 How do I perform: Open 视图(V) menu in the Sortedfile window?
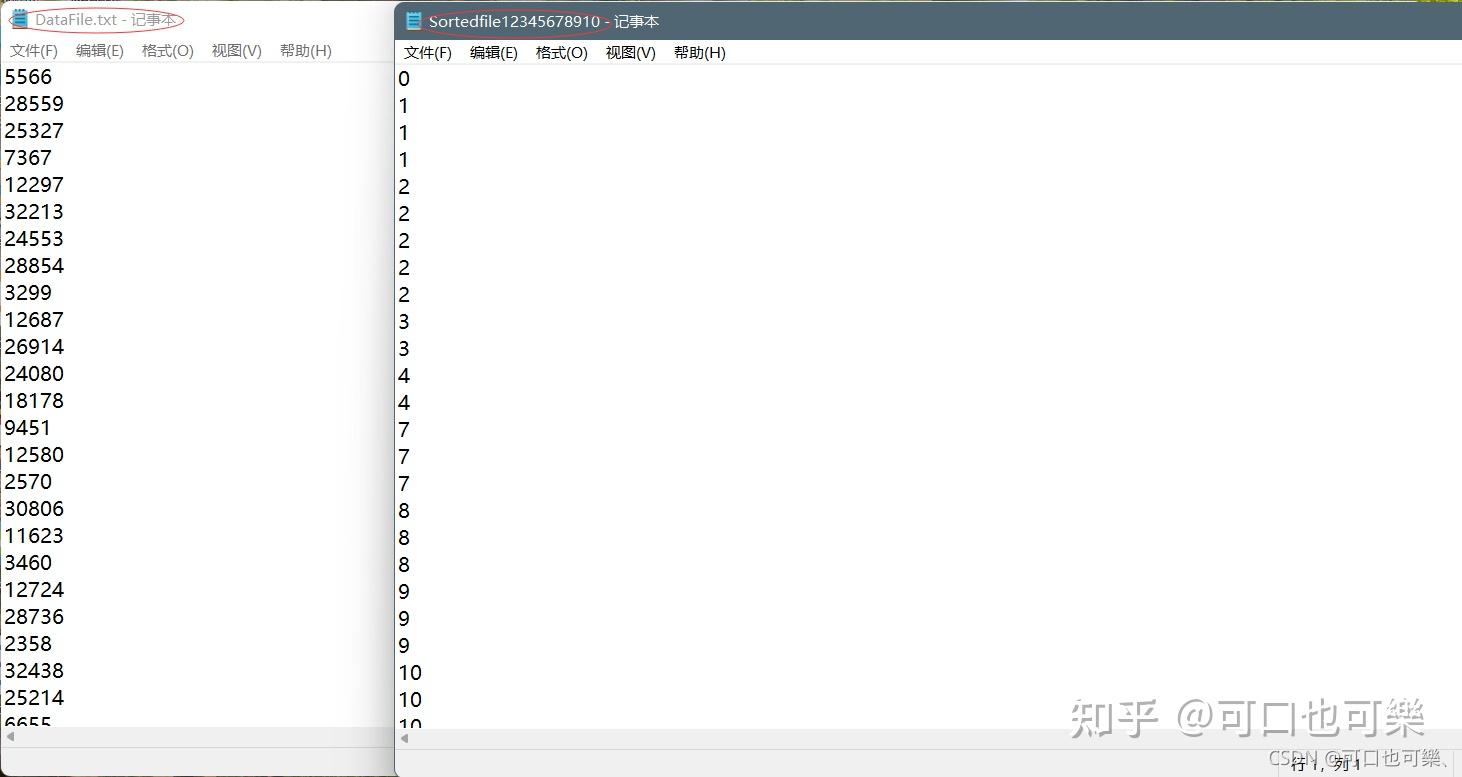click(630, 53)
